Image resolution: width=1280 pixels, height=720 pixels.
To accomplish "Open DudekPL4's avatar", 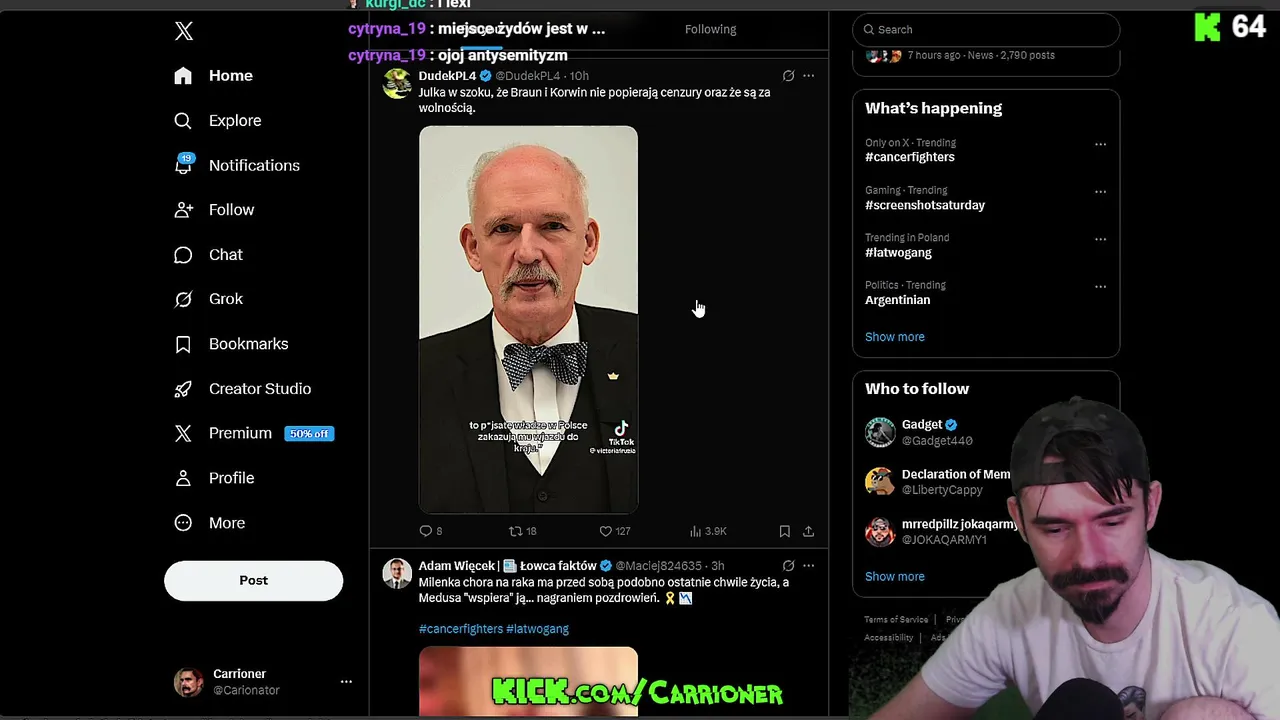I will click(397, 83).
